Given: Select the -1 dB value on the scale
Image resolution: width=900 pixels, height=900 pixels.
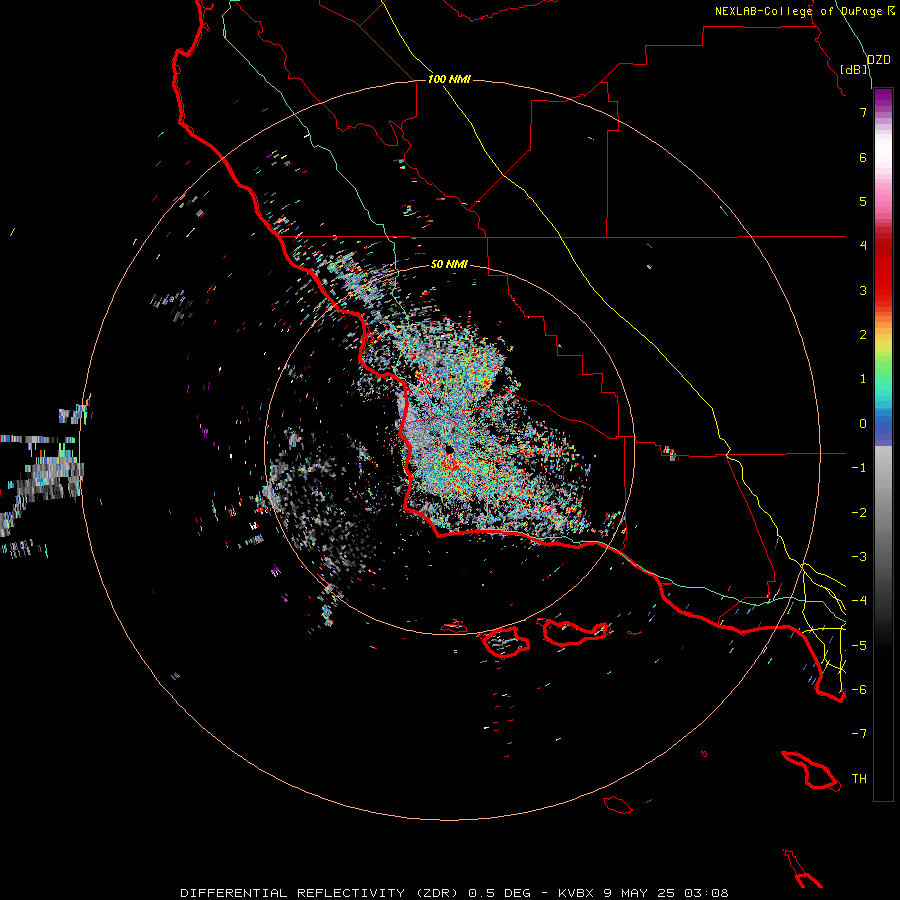Looking at the screenshot, I should [x=859, y=468].
